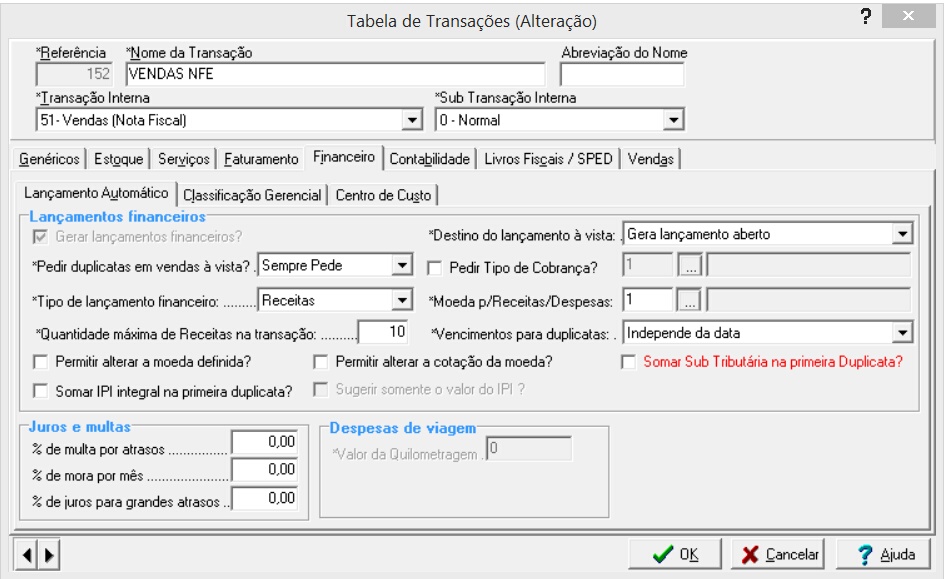946x579 pixels.
Task: Click the Nome da Transação field
Action: [x=335, y=74]
